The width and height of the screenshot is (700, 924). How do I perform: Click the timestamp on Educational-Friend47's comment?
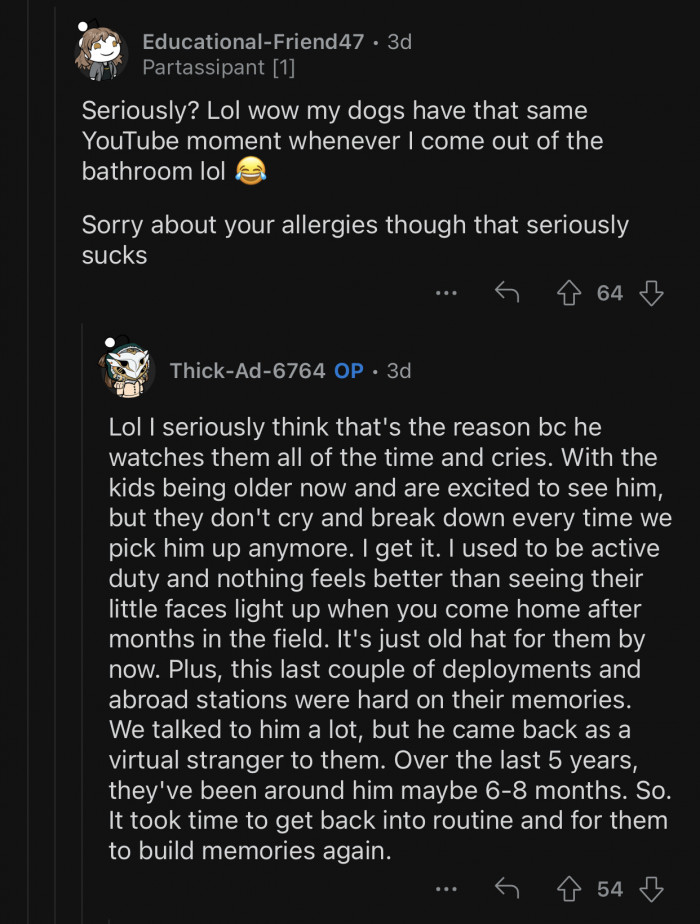pos(399,42)
